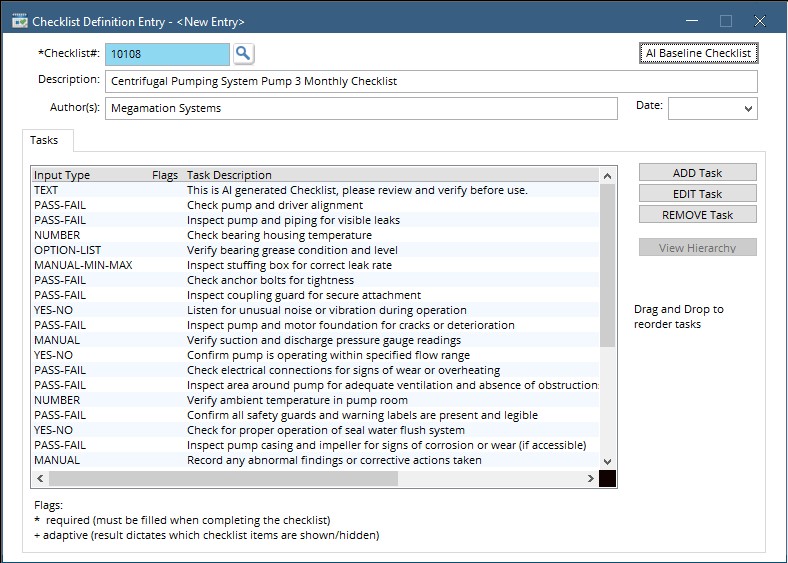Select 'Inspect coupling guard for secure attachment'
Viewport: 788px width, 563px height.
pos(316,295)
